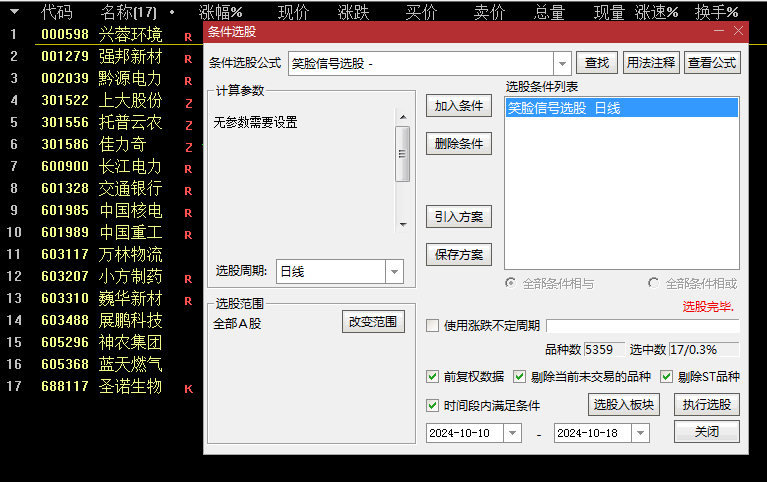This screenshot has width=767, height=482.
Task: Toggle 时间段内满足条件 checkbox
Action: click(x=432, y=405)
